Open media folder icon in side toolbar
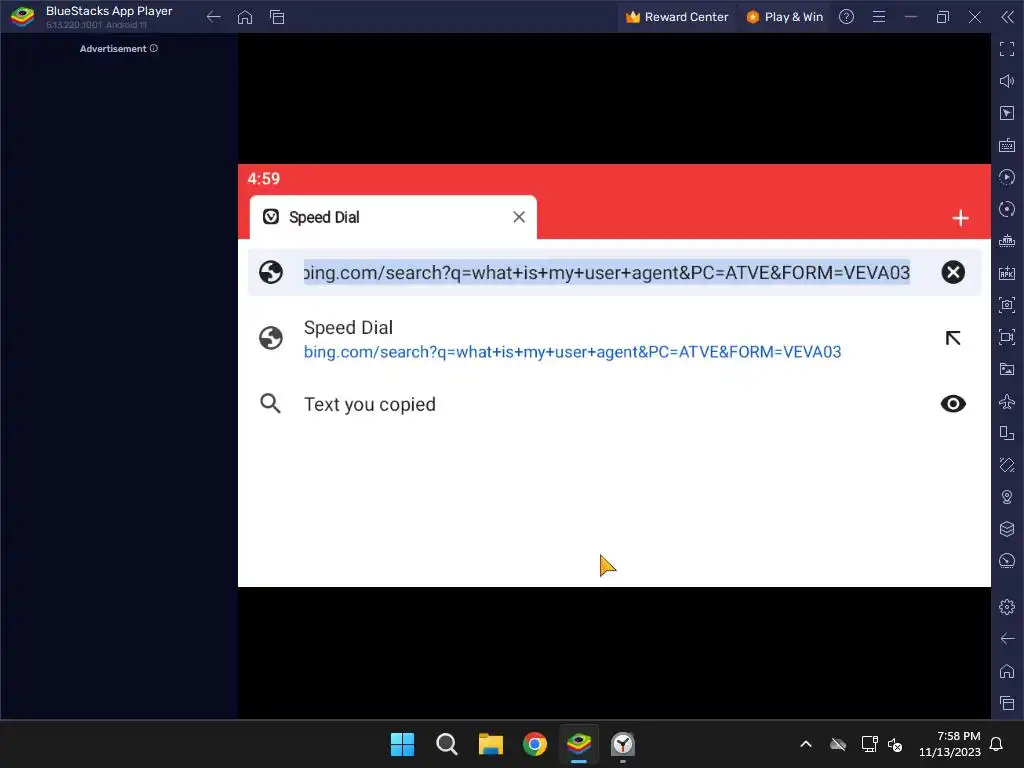 1007,369
